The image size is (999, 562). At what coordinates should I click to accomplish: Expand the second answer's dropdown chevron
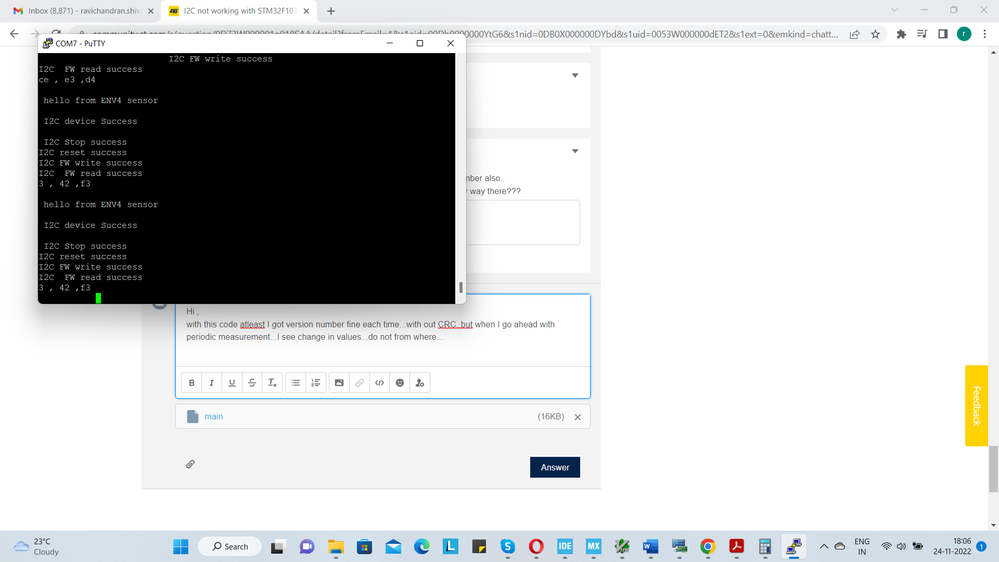tap(575, 151)
